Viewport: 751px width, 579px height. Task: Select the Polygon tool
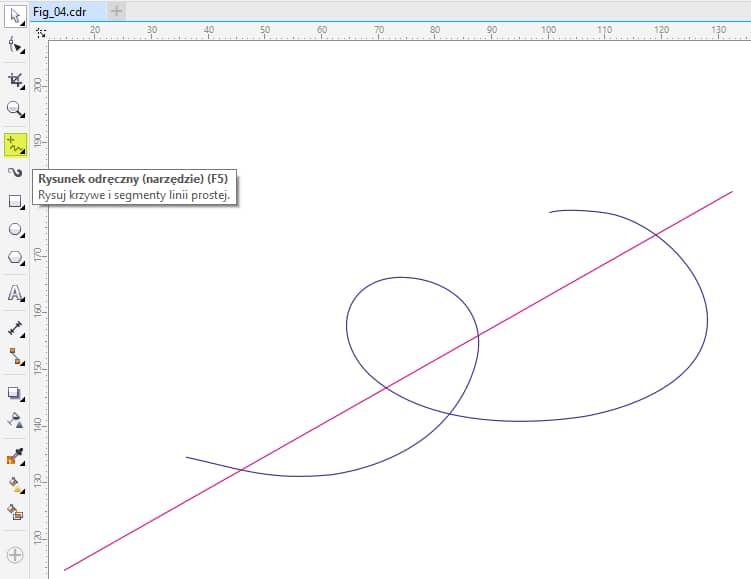tap(15, 258)
